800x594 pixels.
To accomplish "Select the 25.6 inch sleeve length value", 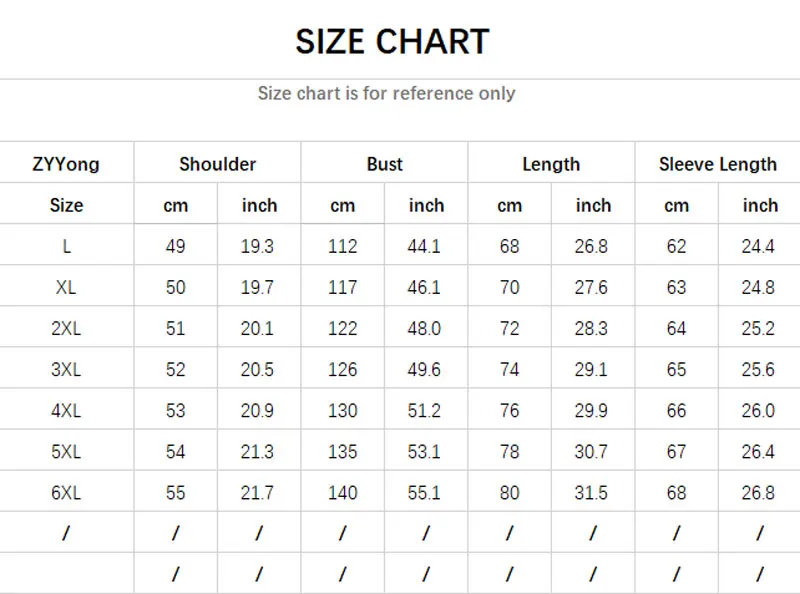I will point(758,369).
